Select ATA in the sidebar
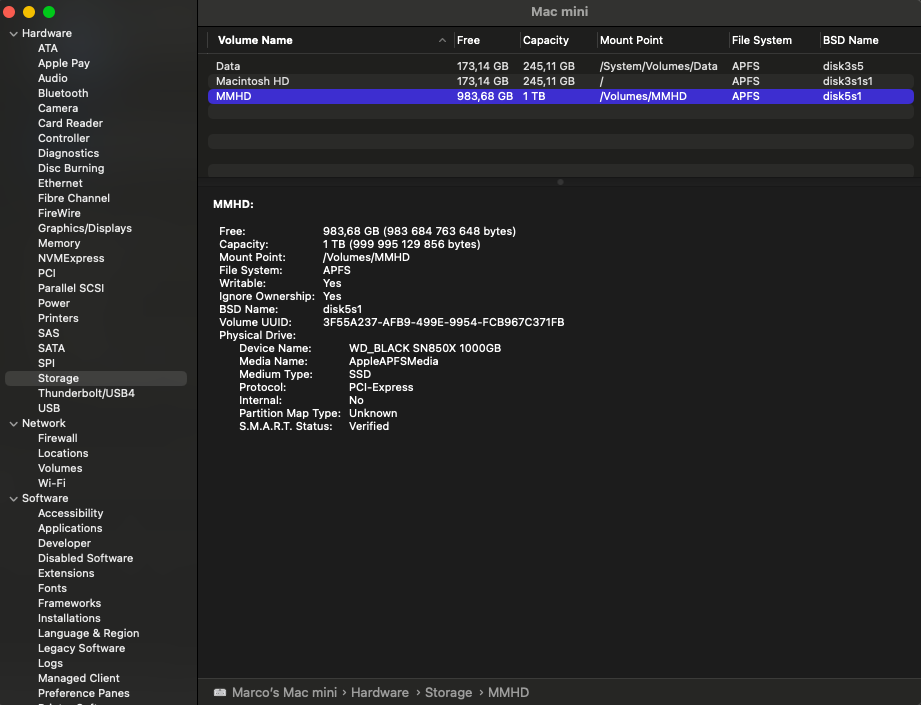 click(48, 48)
